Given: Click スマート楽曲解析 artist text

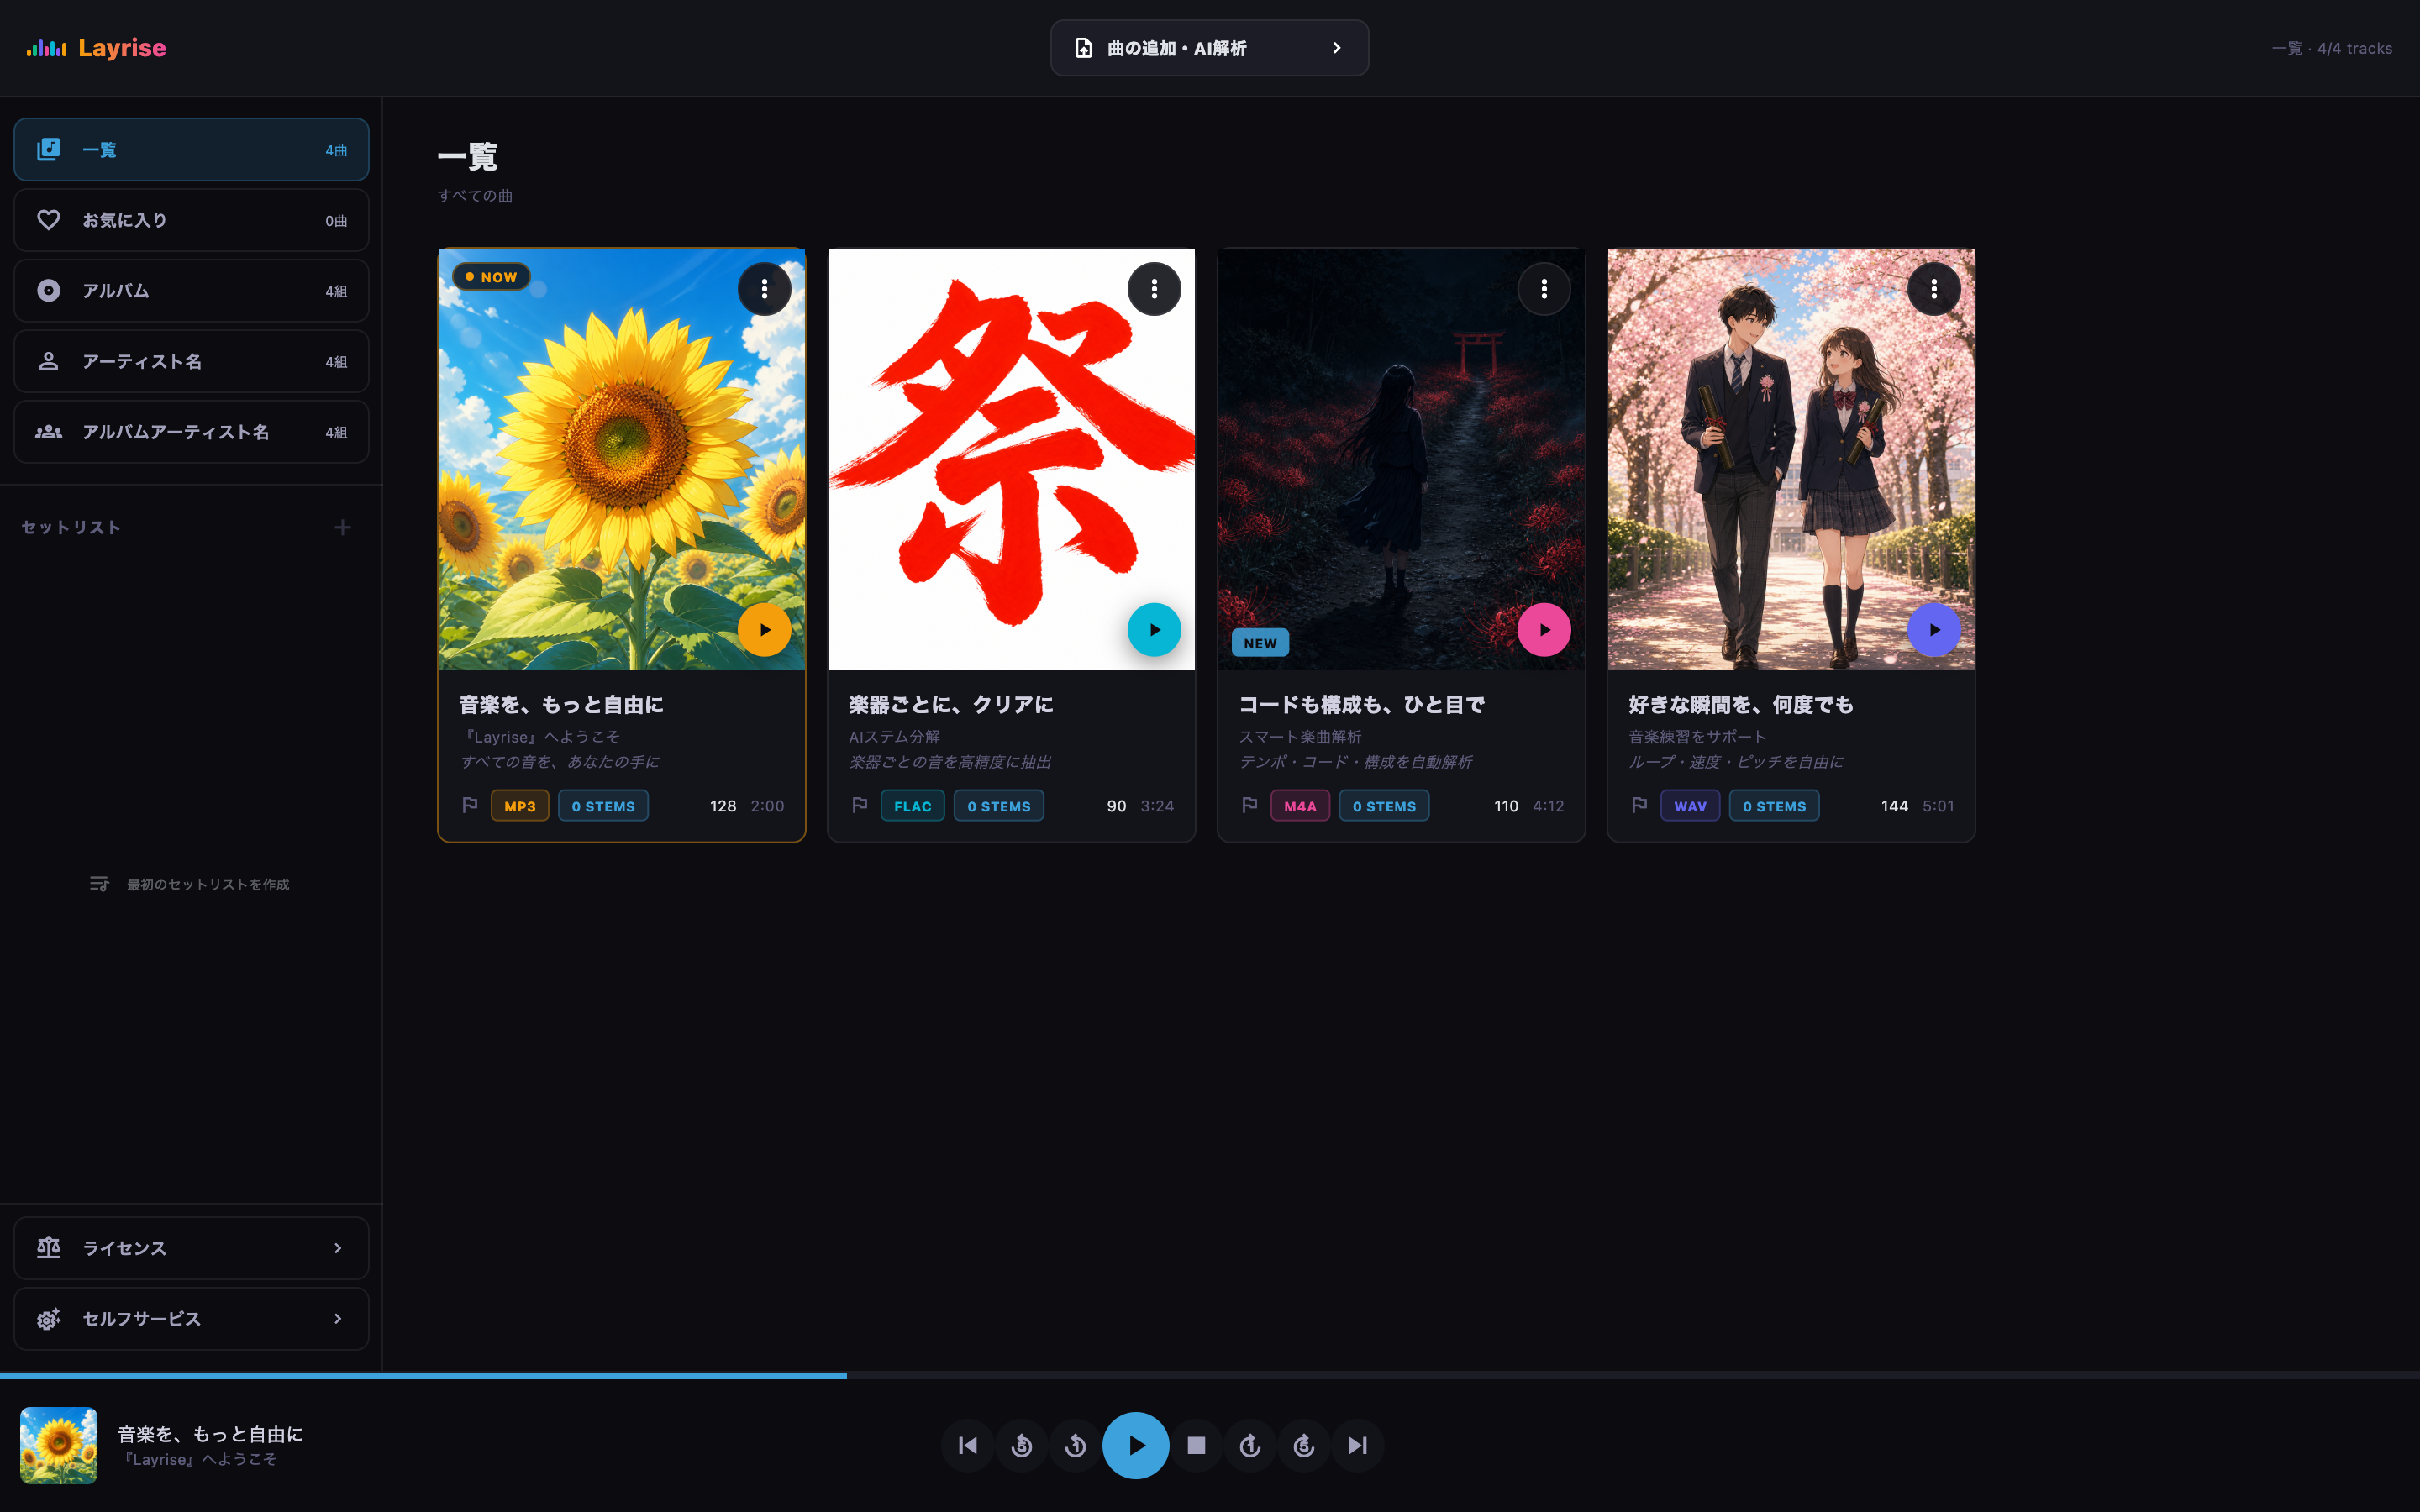Looking at the screenshot, I should pos(1300,737).
